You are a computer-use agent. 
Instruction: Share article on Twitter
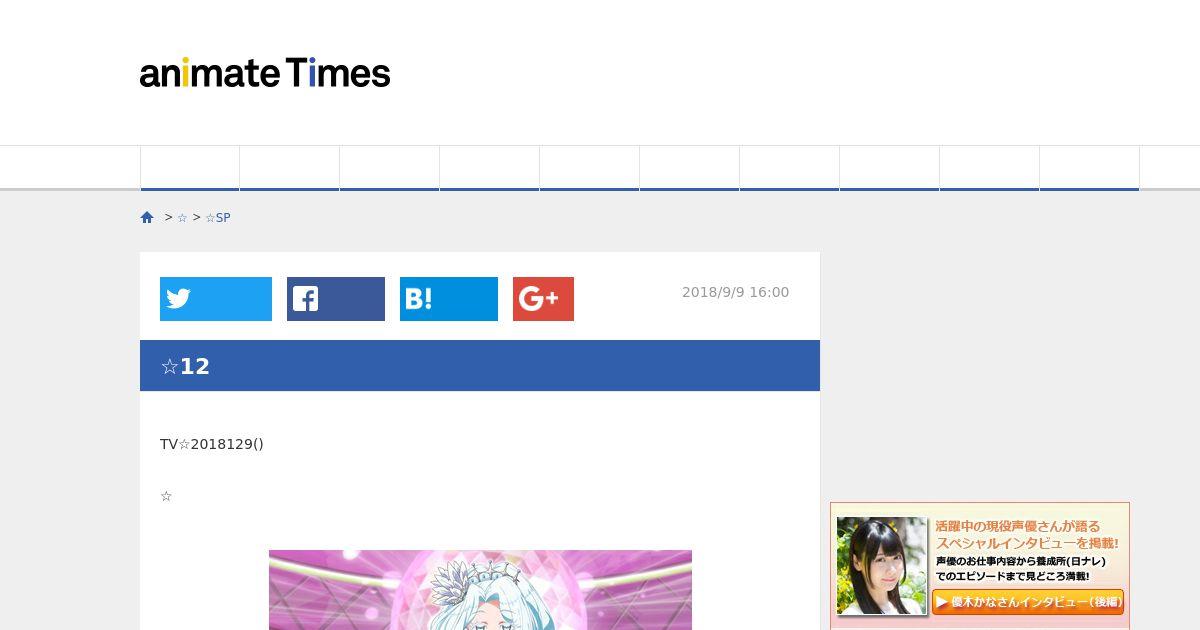pos(216,299)
